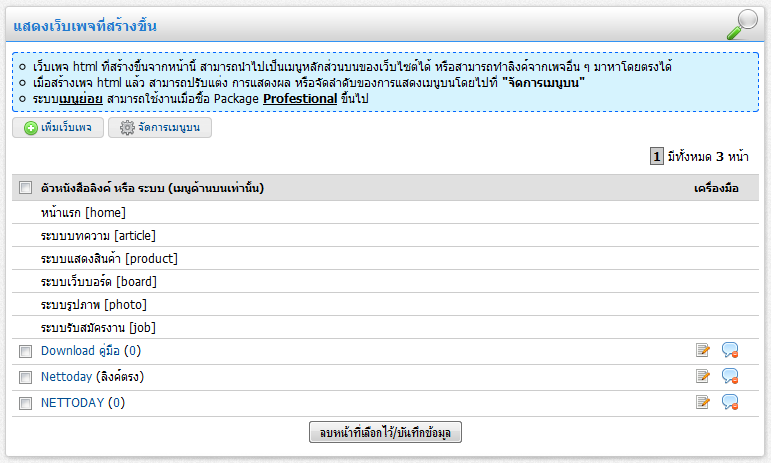Click the speech bubble icon for Nettoday (ลิงค์ตรง)
Screen dimensions: 771x463
(x=730, y=376)
